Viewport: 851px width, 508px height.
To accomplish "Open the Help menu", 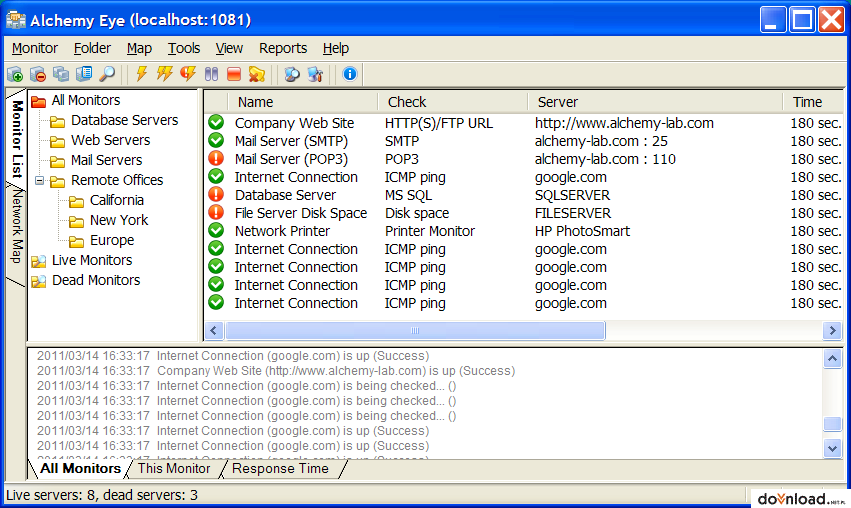I will [336, 48].
